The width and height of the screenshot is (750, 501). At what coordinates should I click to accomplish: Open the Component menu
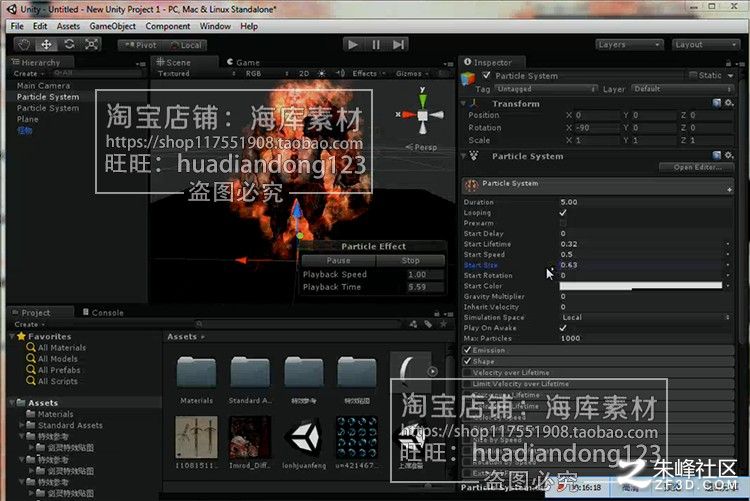tap(167, 26)
